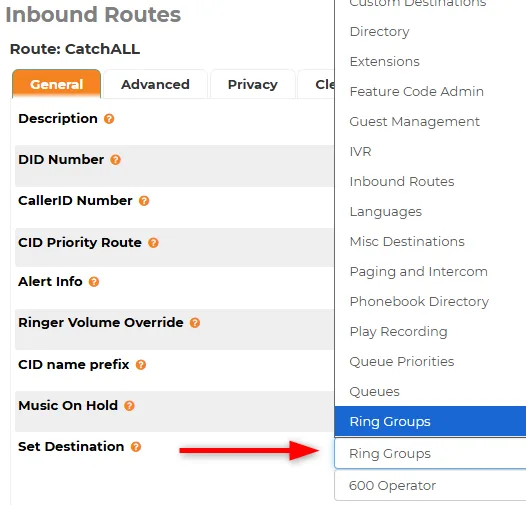The height and width of the screenshot is (505, 526).
Task: Open the CallerID Number help tooltip icon
Action: [x=144, y=201]
